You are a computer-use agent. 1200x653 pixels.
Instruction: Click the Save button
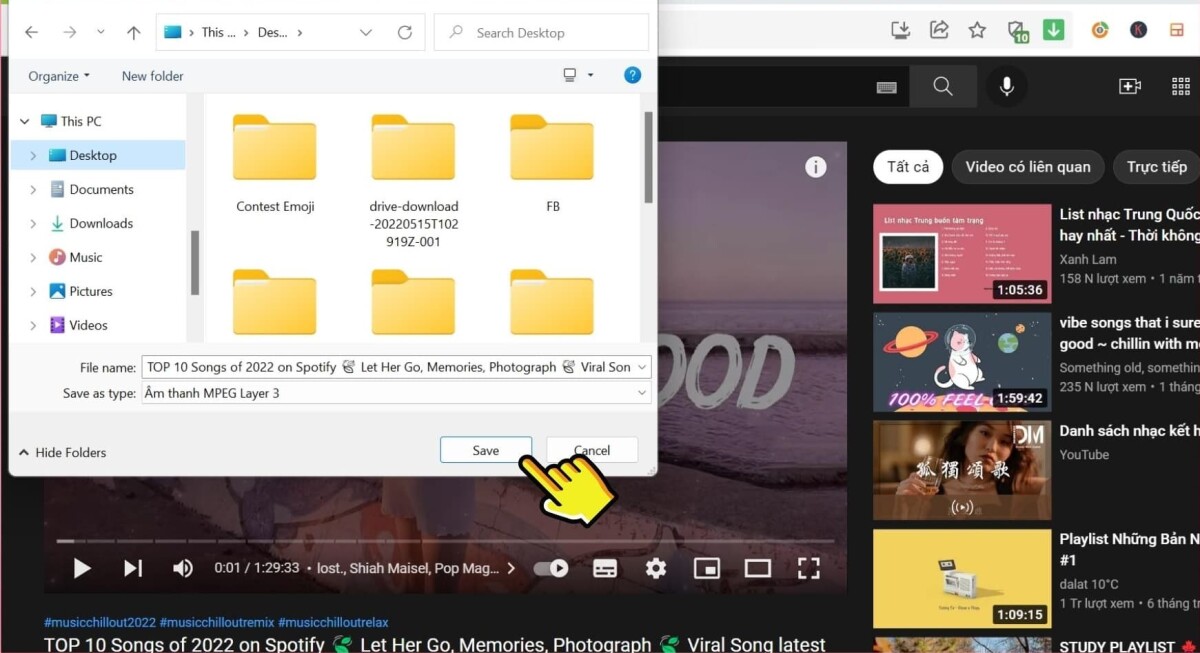486,450
